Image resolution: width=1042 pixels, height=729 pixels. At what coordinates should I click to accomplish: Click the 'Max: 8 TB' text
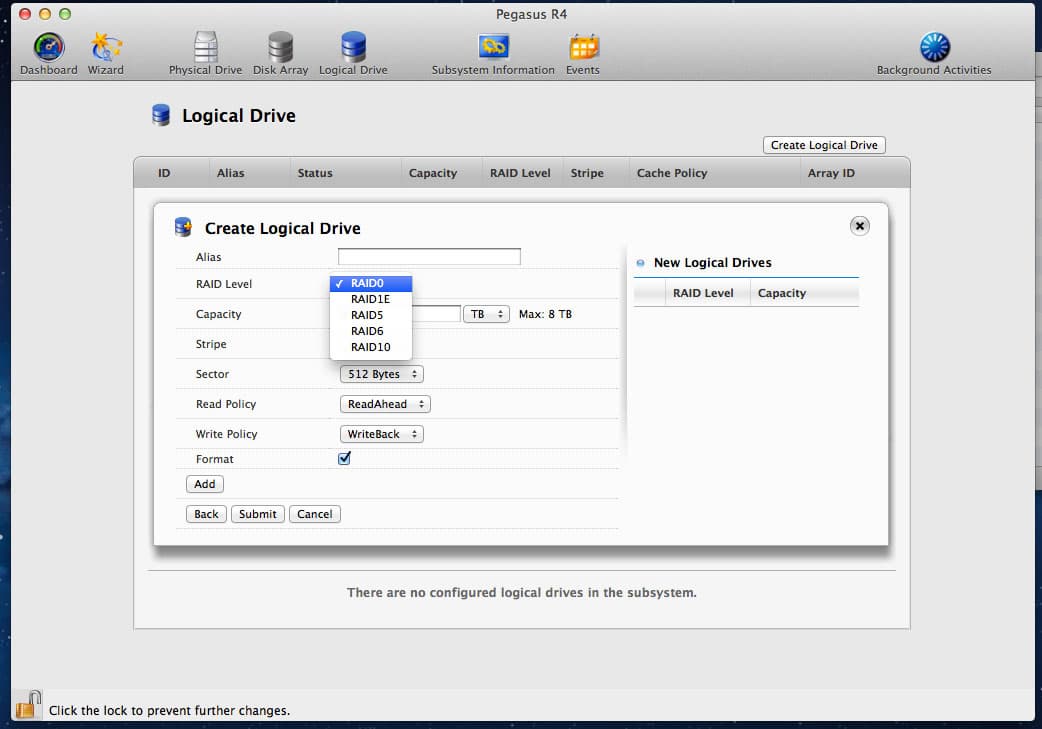pyautogui.click(x=545, y=314)
